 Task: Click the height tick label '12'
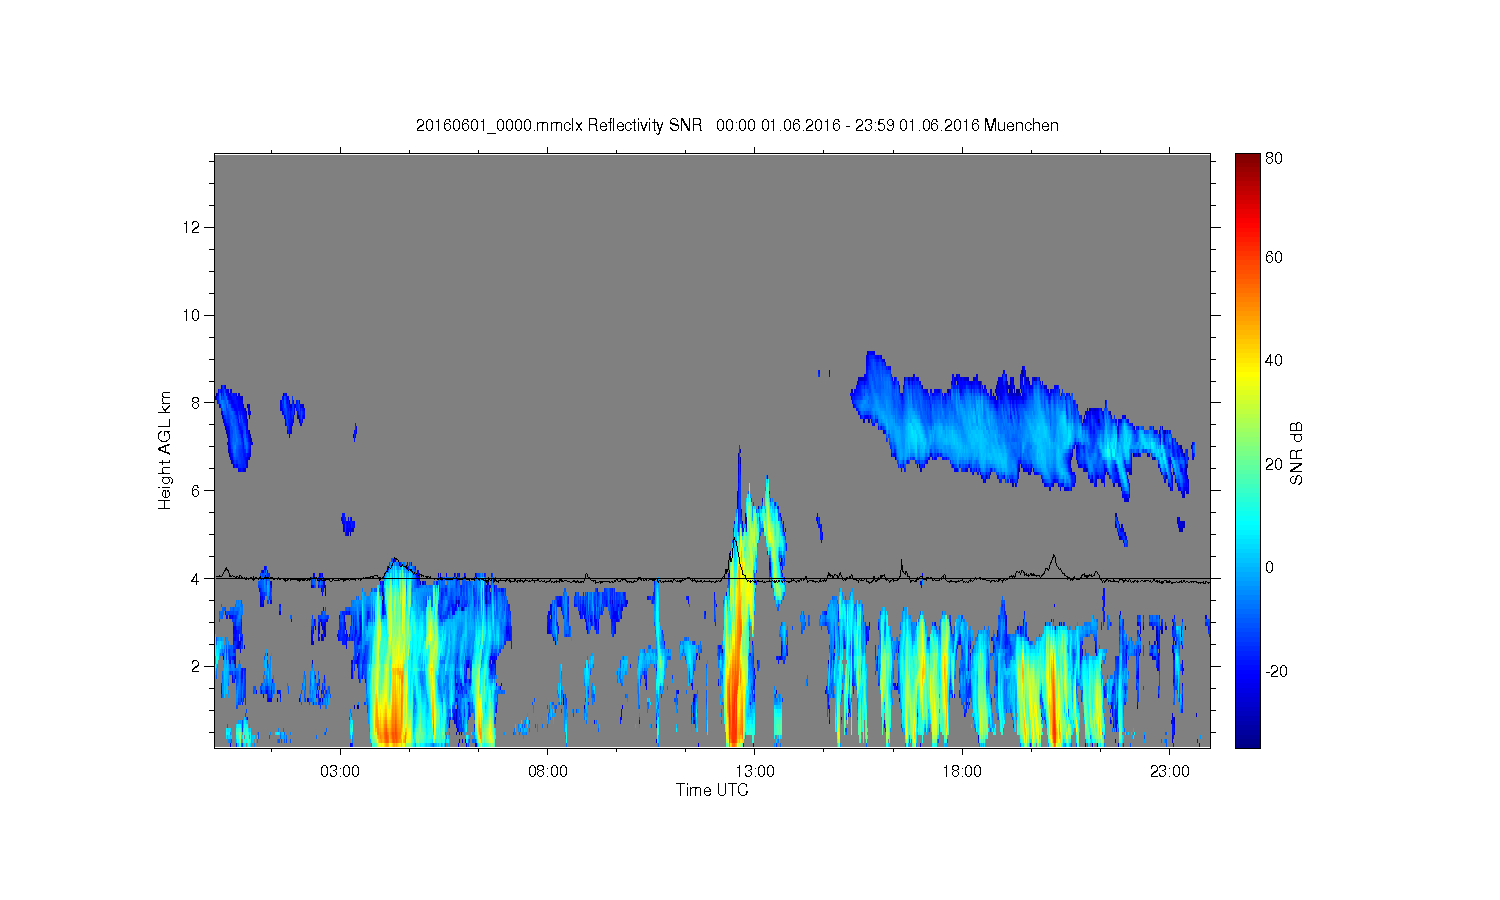coord(192,228)
